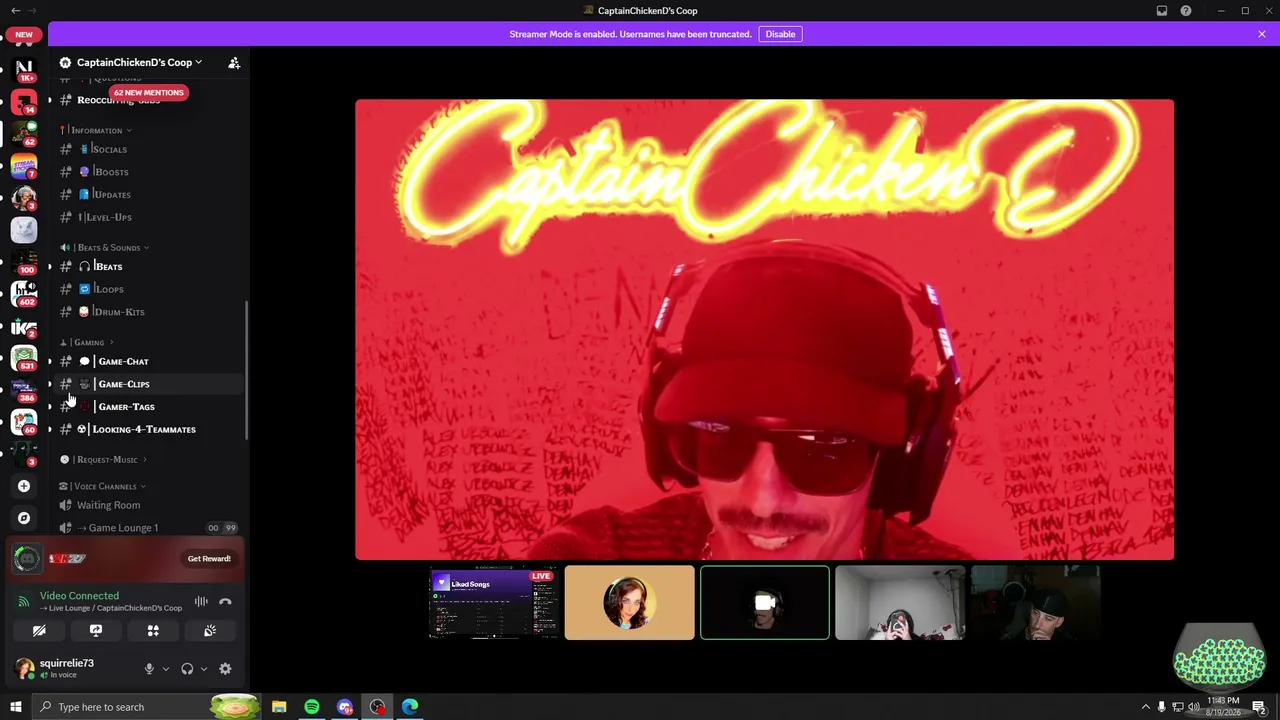Open the Level-Ups channel
This screenshot has width=1280, height=720.
(x=148, y=217)
